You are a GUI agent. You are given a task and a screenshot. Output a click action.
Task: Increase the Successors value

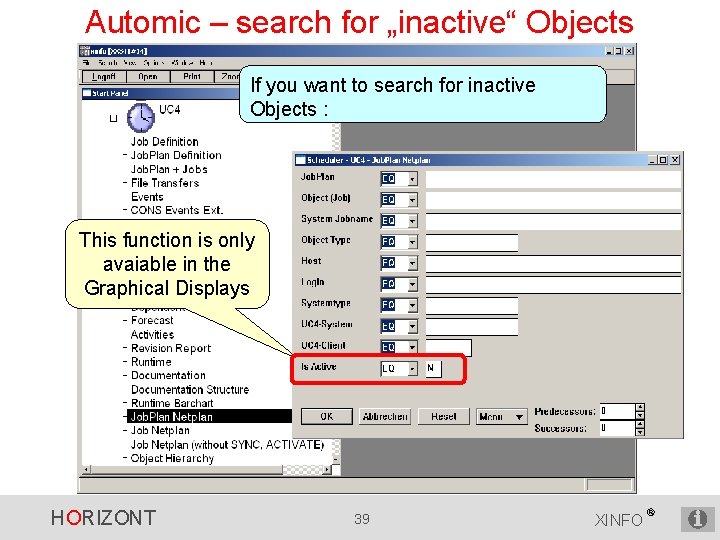[640, 424]
